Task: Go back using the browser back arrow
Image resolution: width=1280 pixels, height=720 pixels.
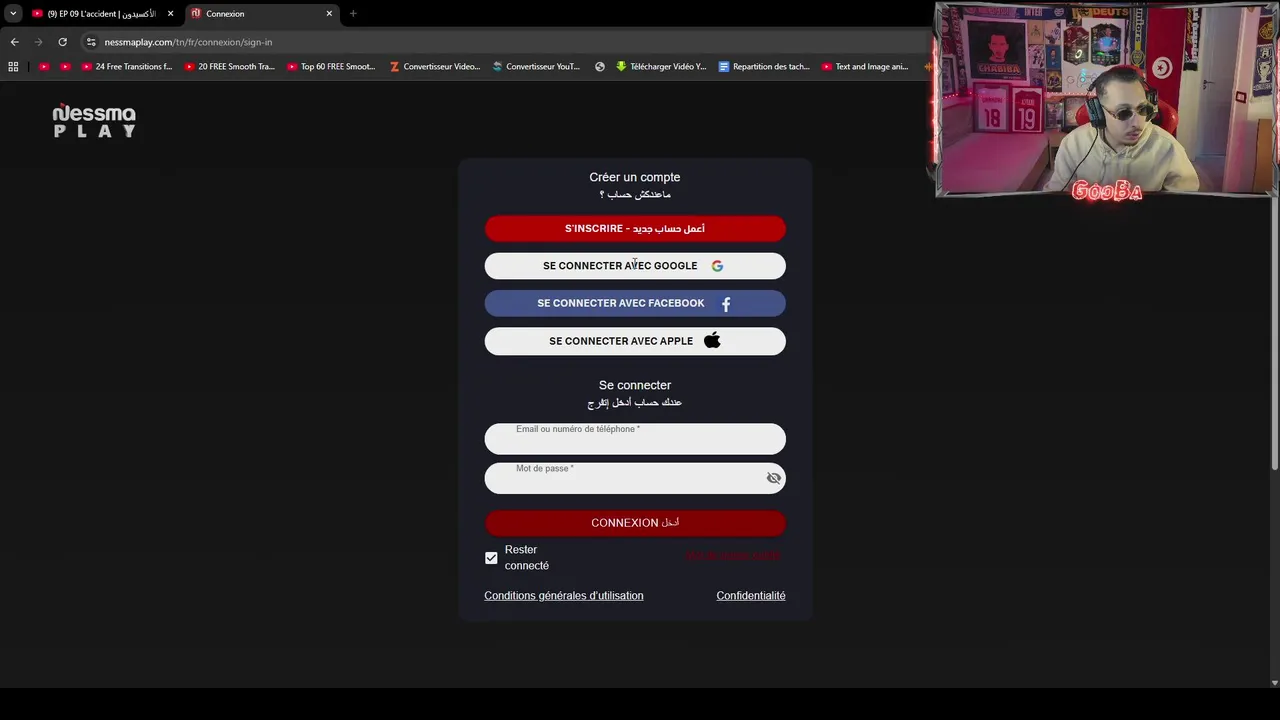Action: point(14,42)
